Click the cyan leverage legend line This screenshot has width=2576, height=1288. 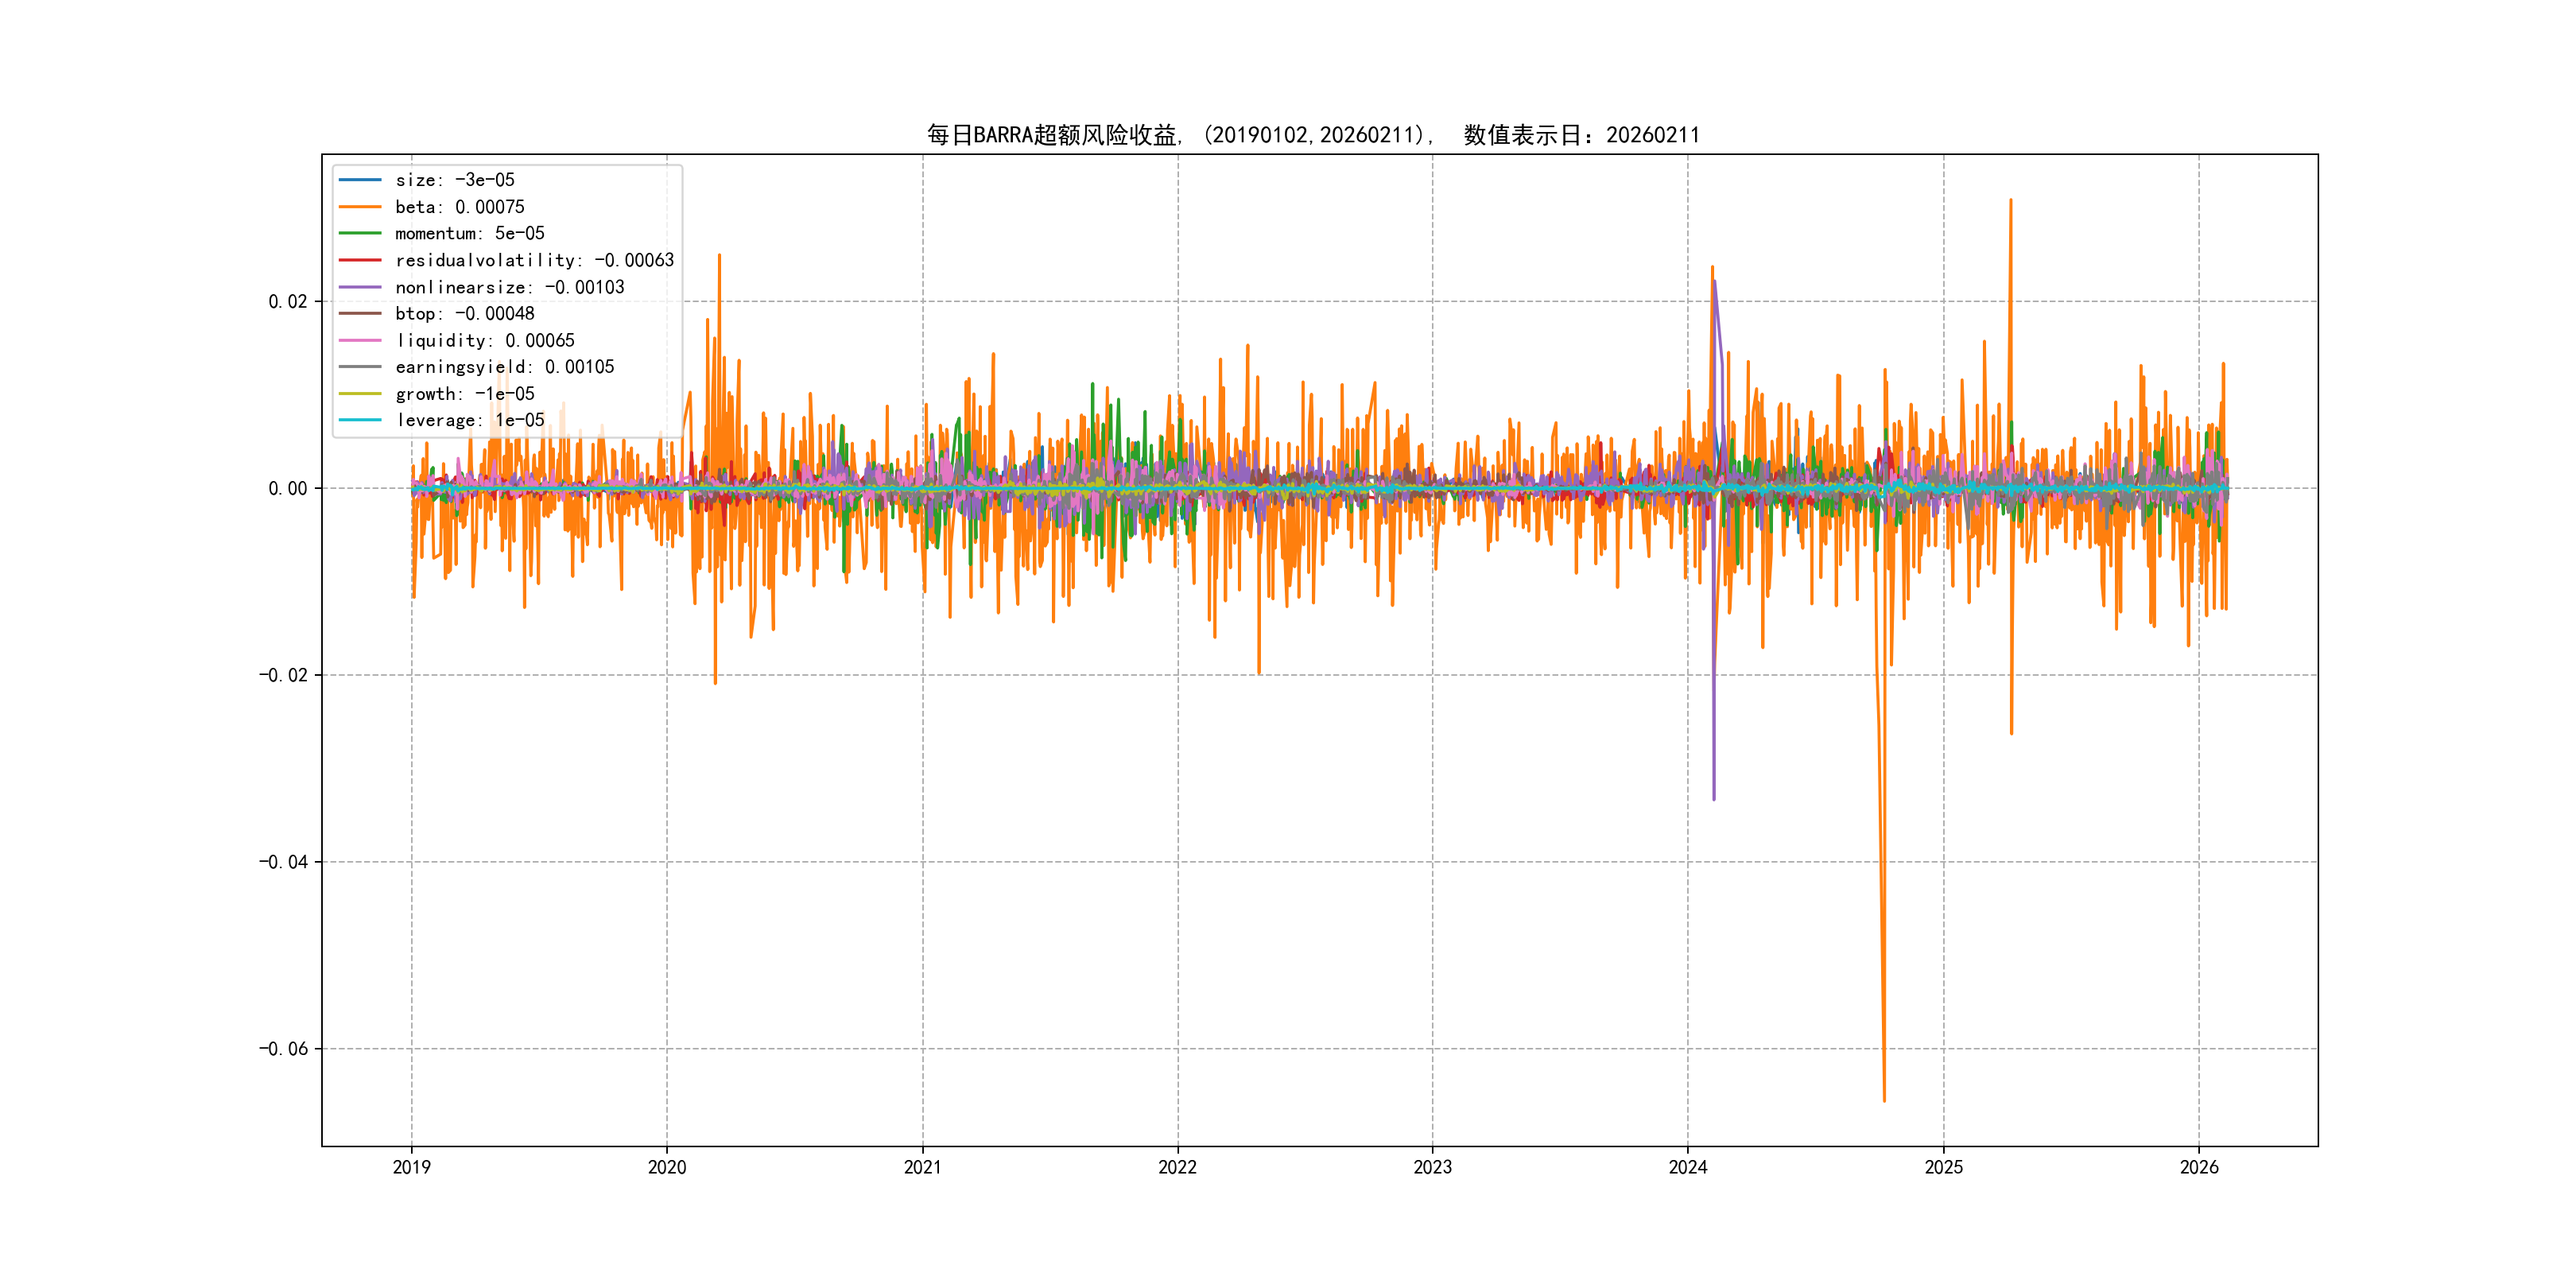pyautogui.click(x=360, y=420)
